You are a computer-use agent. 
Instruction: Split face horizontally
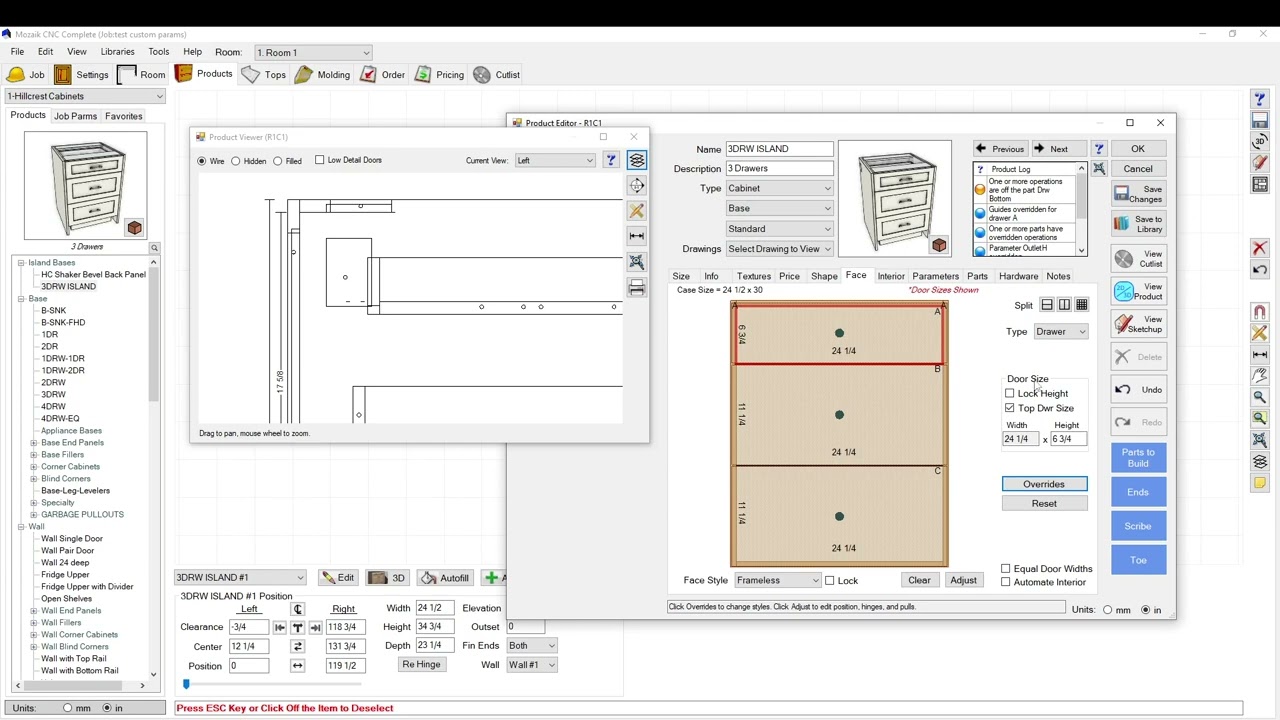pos(1047,305)
